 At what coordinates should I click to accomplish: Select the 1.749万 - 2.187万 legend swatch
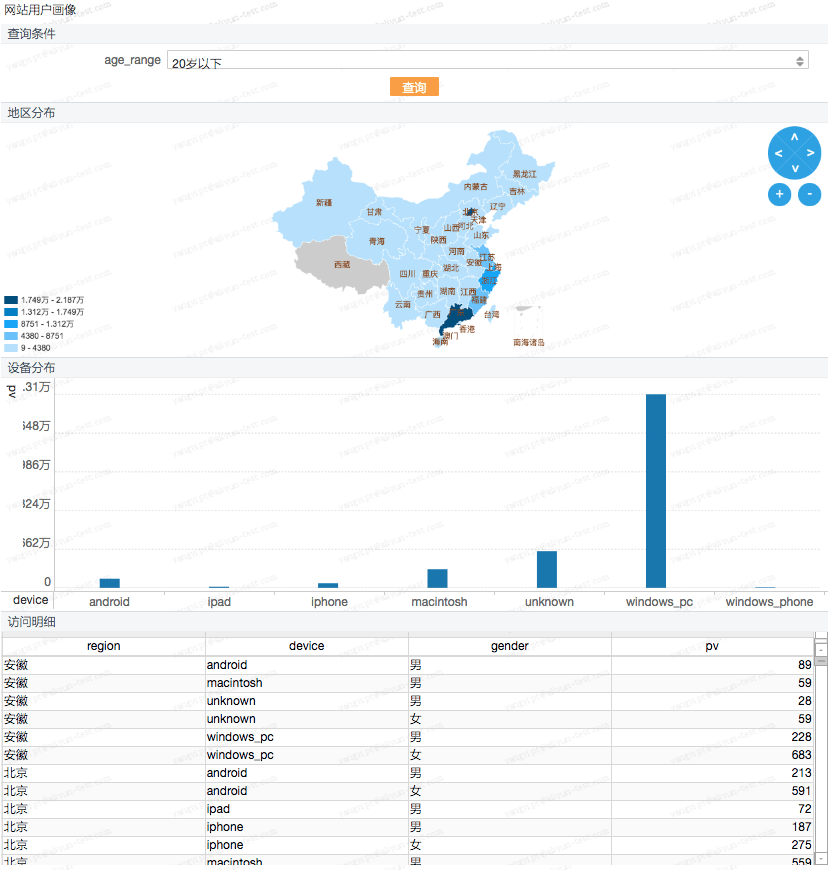tap(11, 300)
